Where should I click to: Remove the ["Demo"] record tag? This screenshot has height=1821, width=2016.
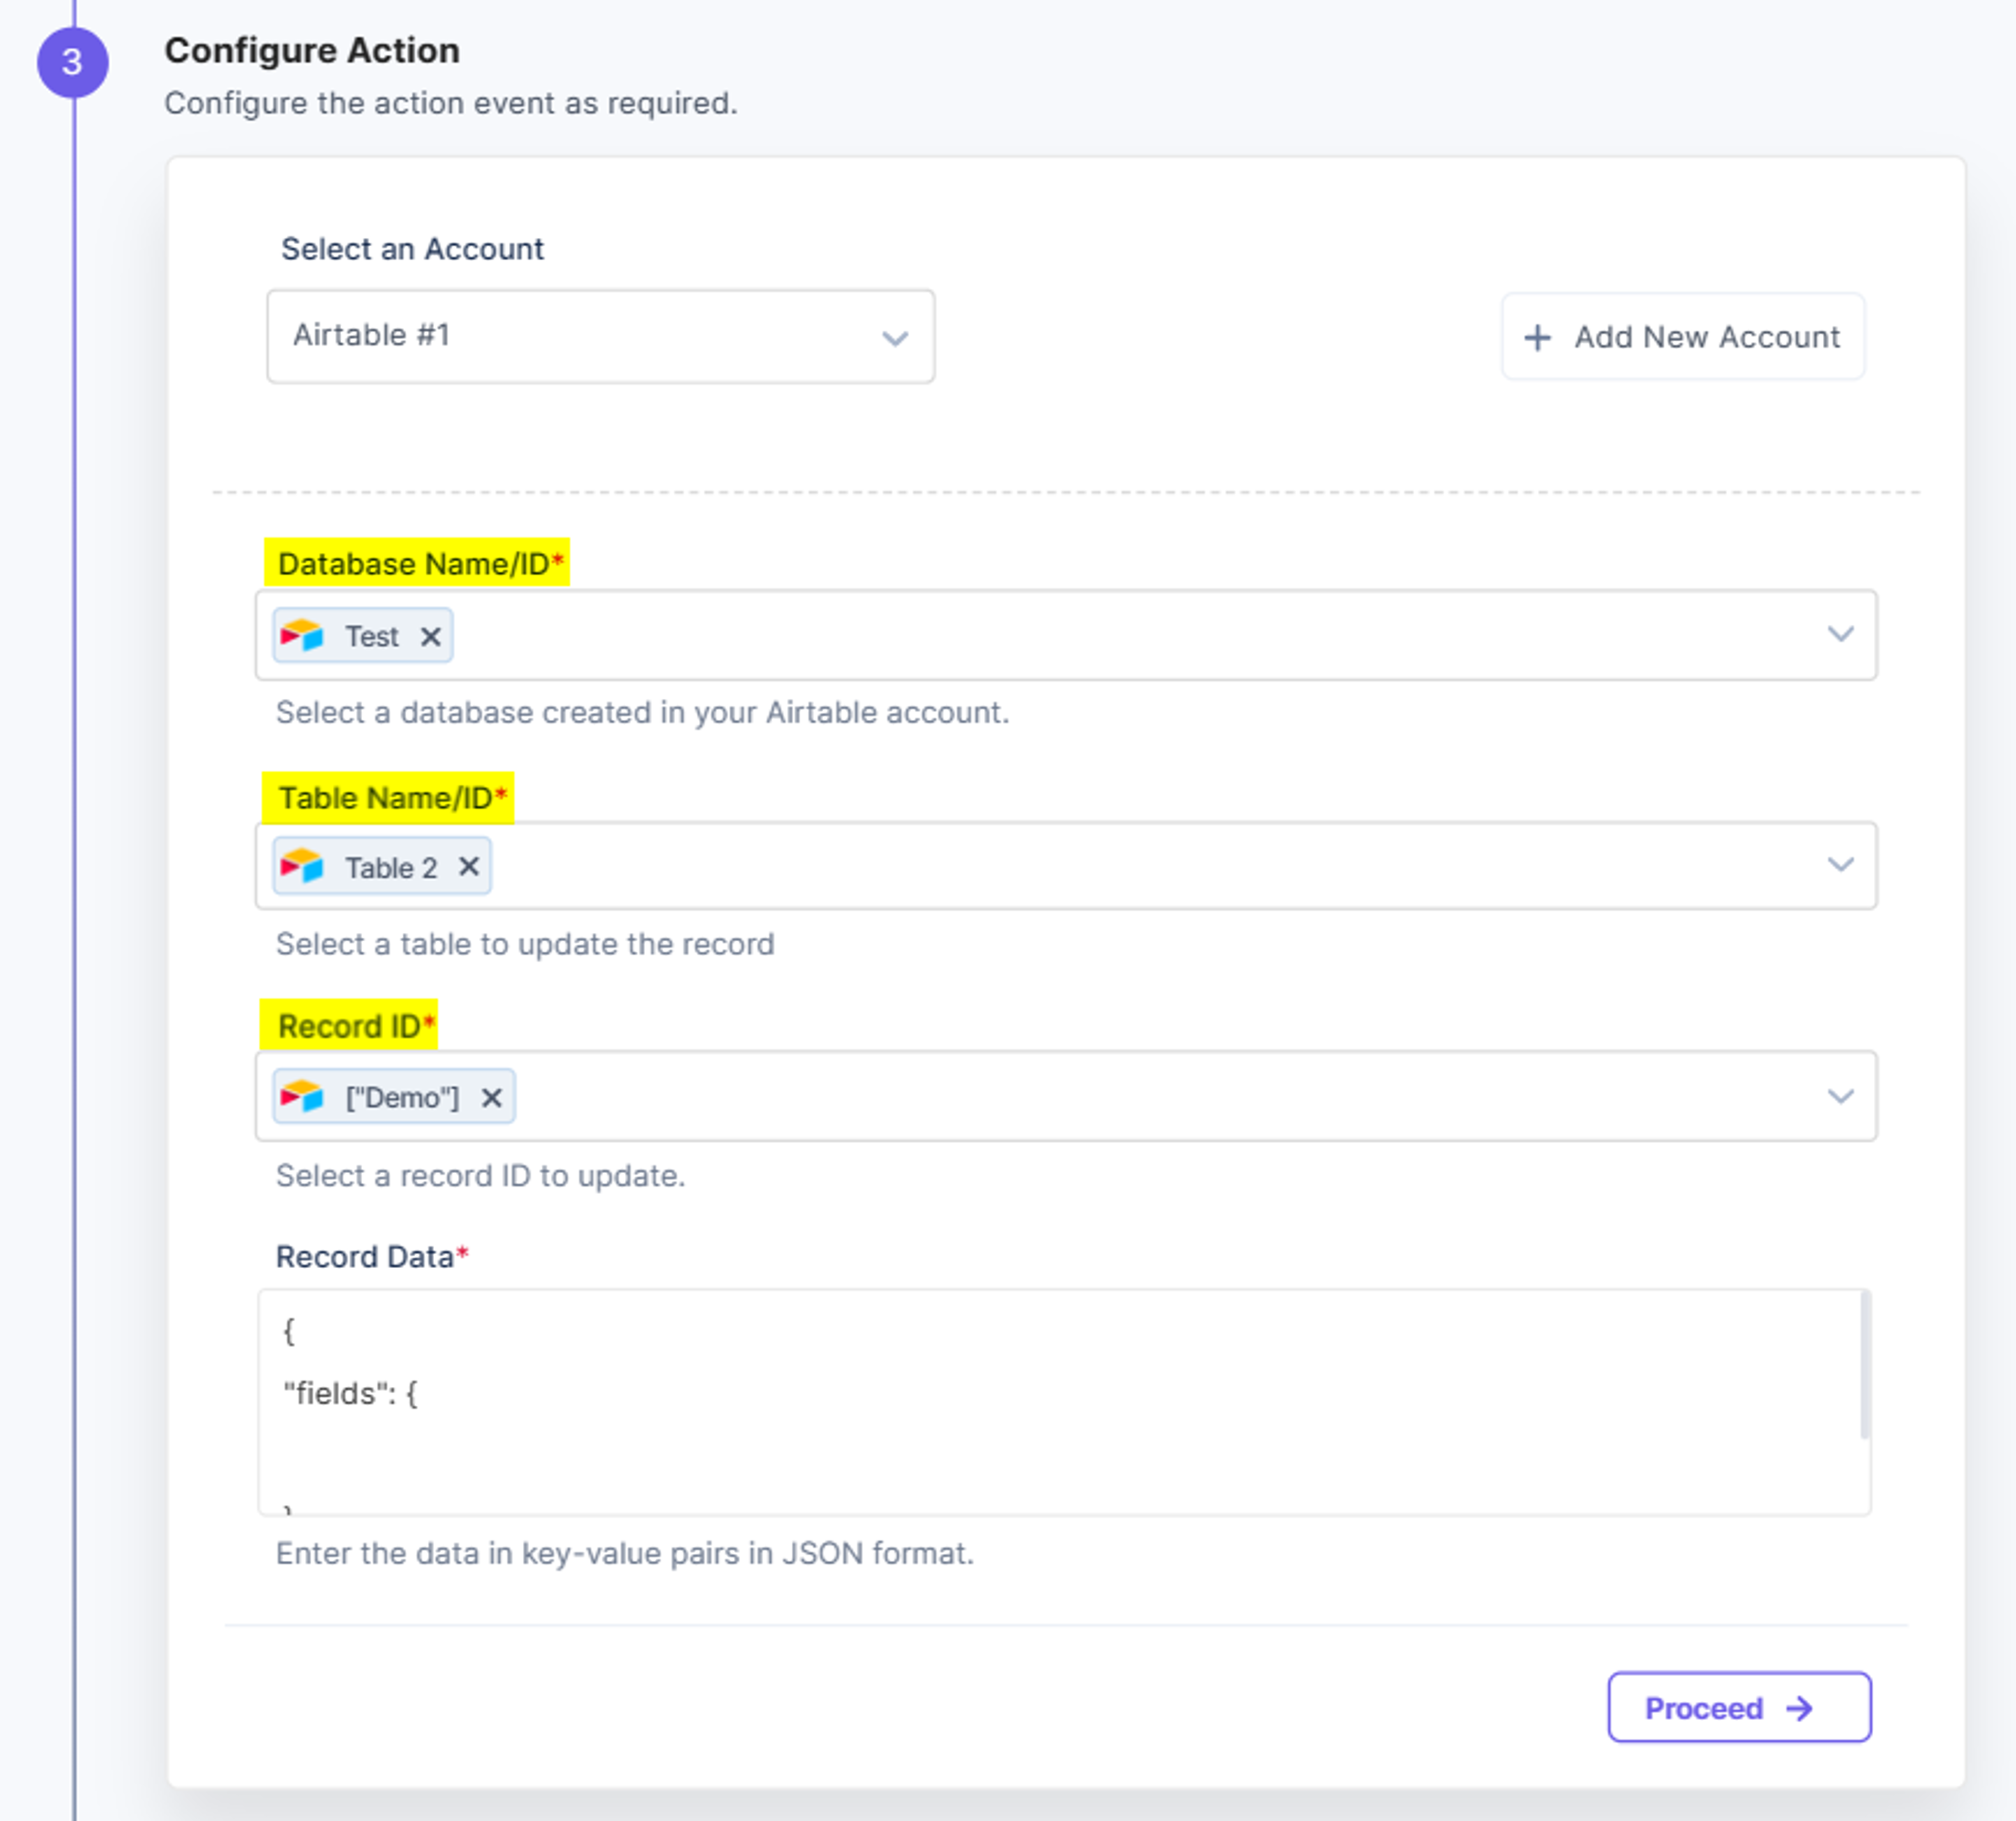[491, 1097]
